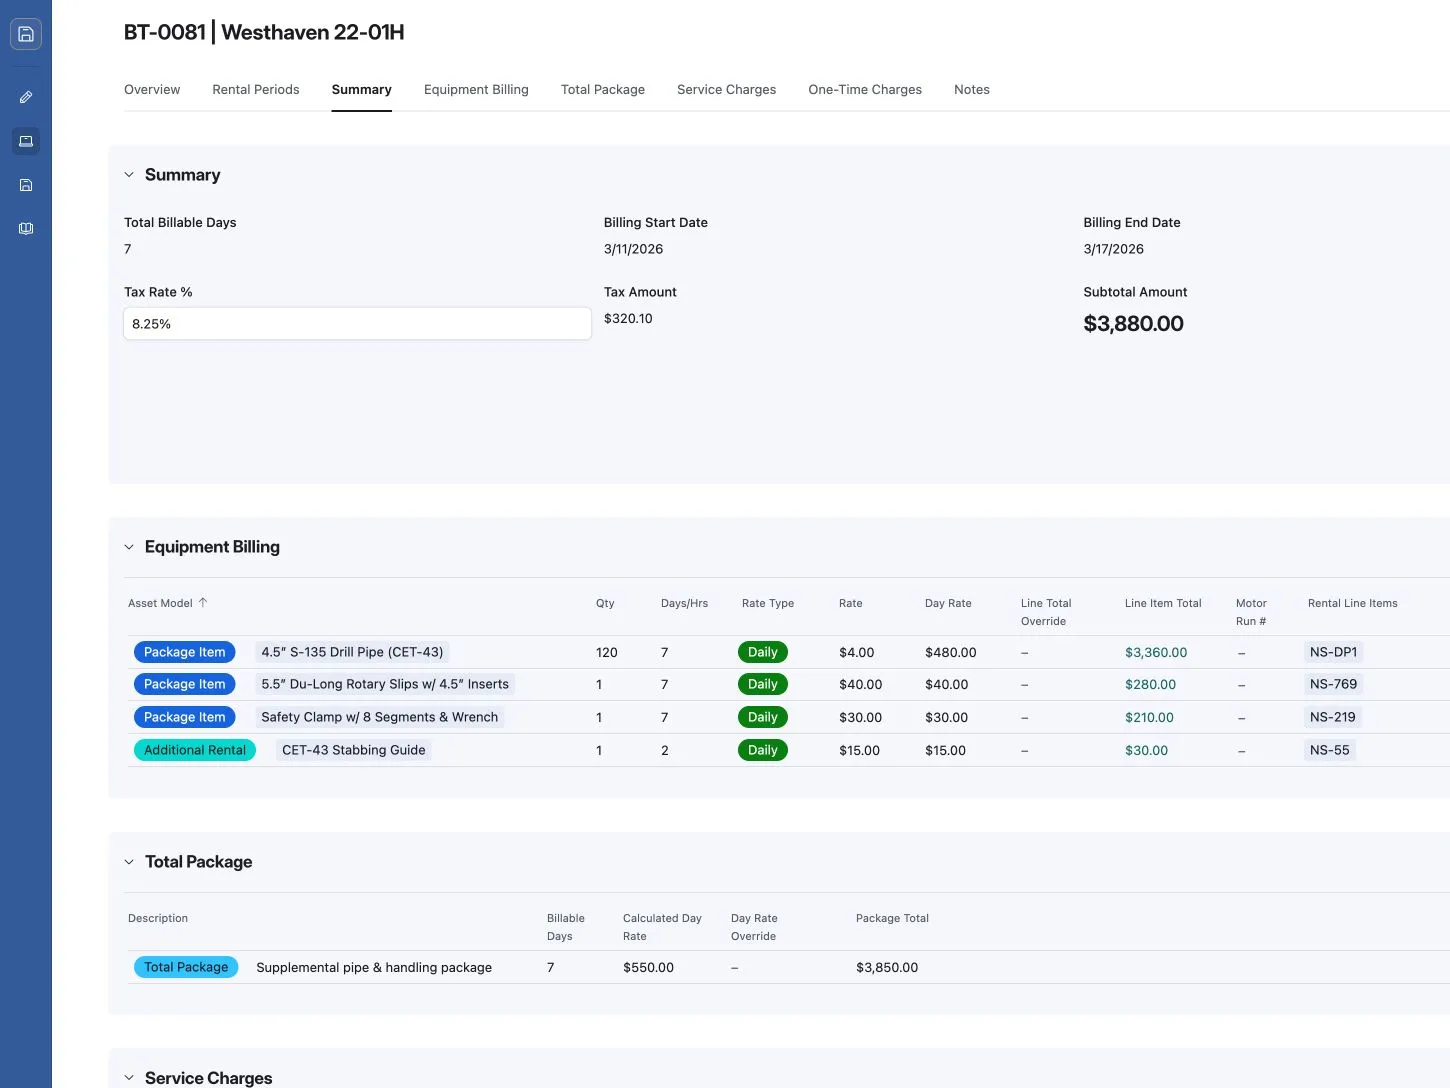
Task: Open rental line item NS-769
Action: [x=1334, y=684]
